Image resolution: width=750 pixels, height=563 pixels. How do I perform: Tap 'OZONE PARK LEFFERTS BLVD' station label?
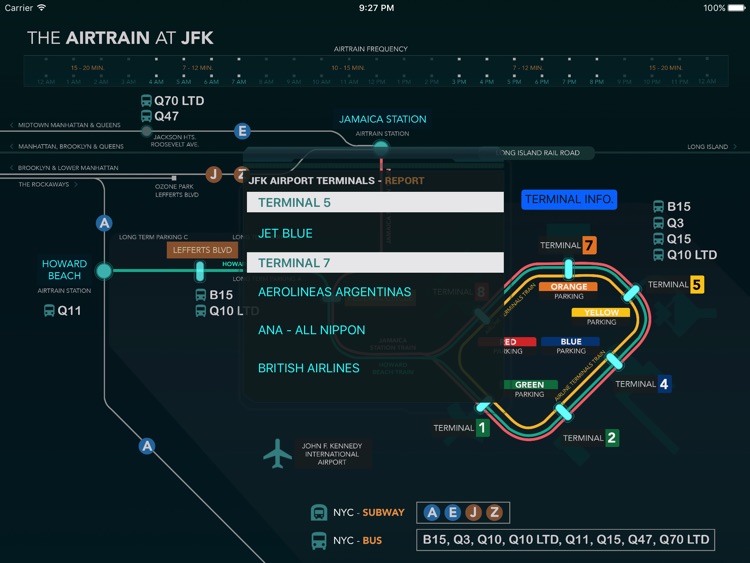[x=176, y=190]
